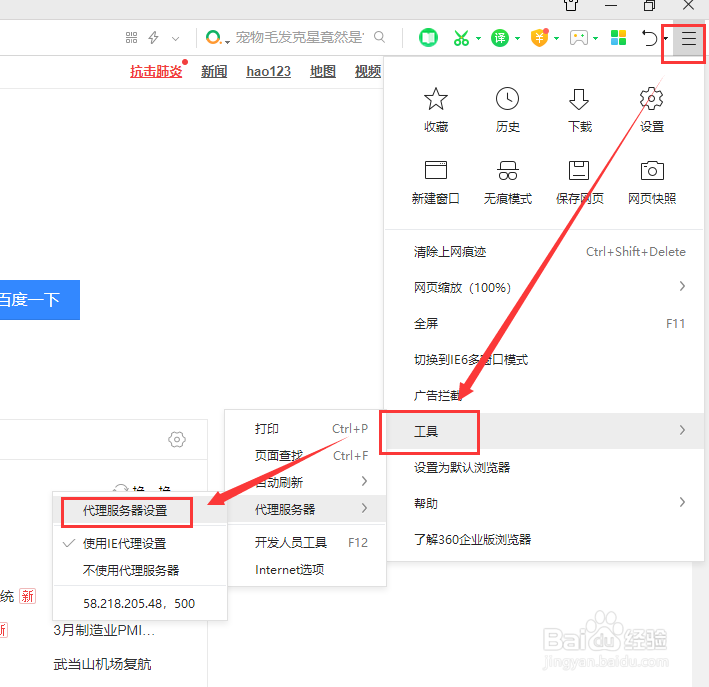Viewport: 709px width, 687px height.
Task: Click 清除上网痕迹 menu entry
Action: pos(544,251)
